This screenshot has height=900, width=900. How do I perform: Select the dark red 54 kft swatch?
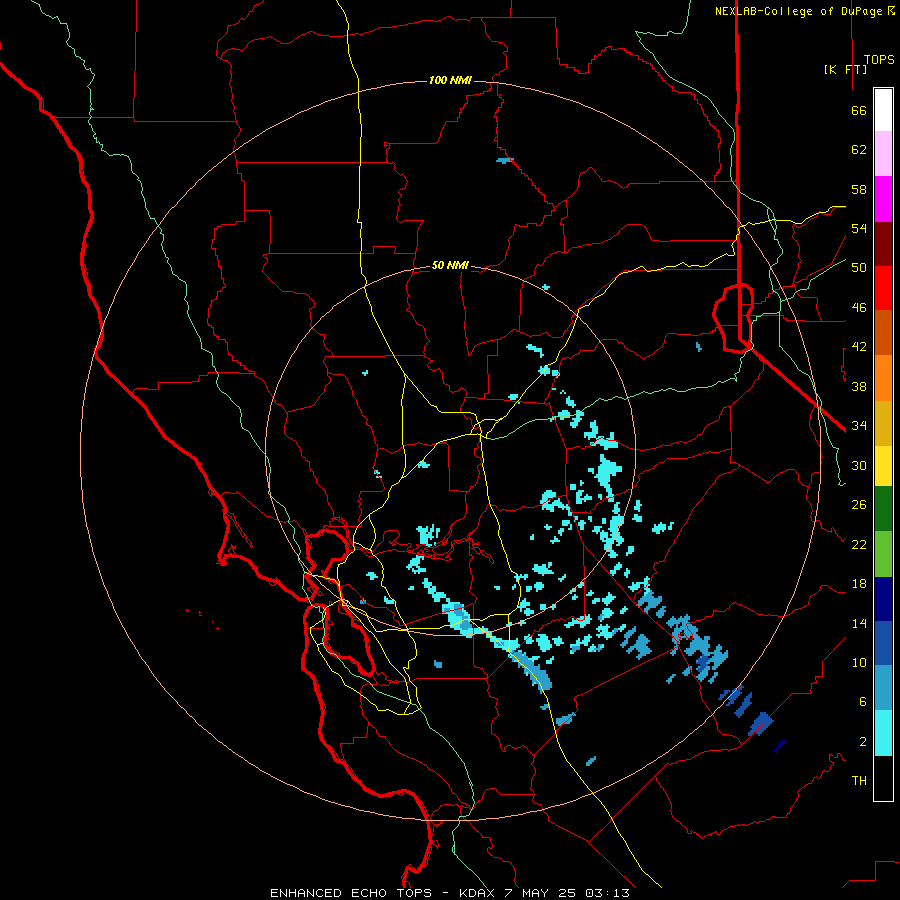[883, 244]
